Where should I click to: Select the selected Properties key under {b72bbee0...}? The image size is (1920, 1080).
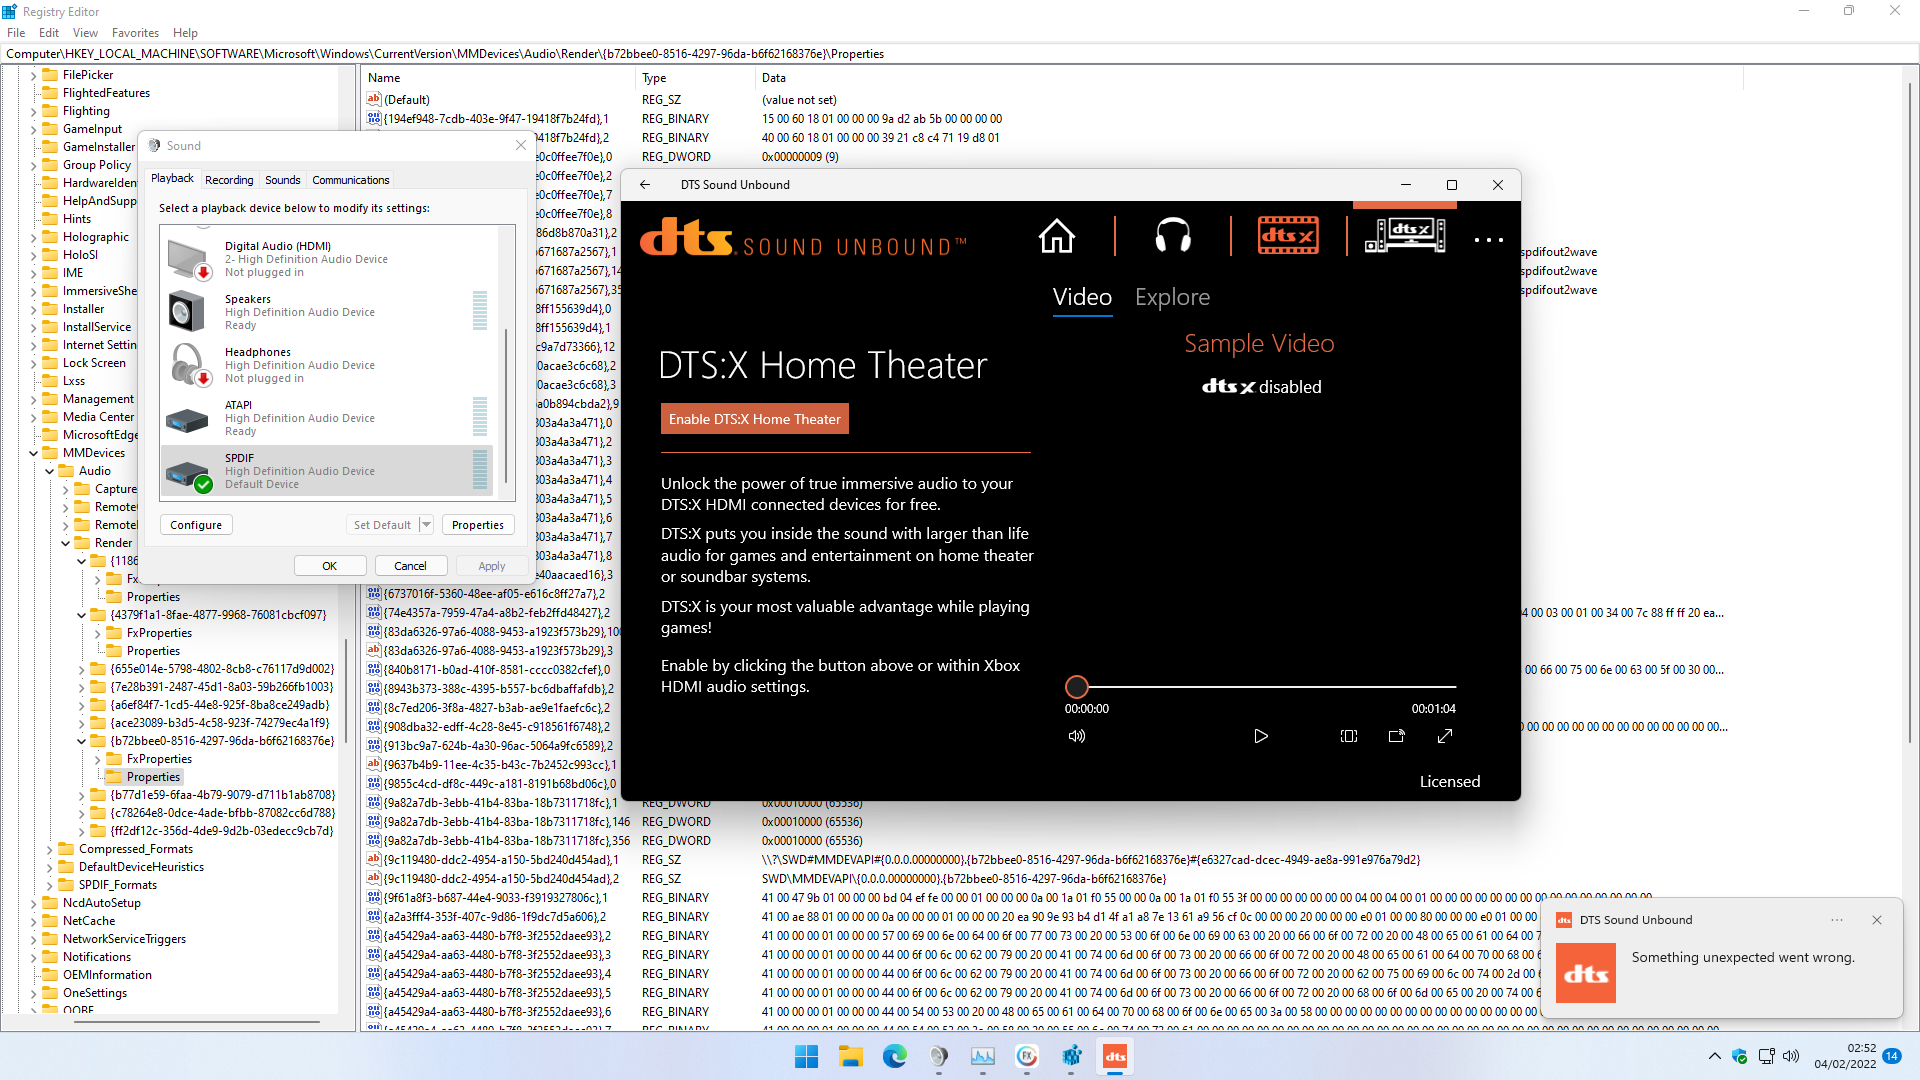(x=153, y=777)
